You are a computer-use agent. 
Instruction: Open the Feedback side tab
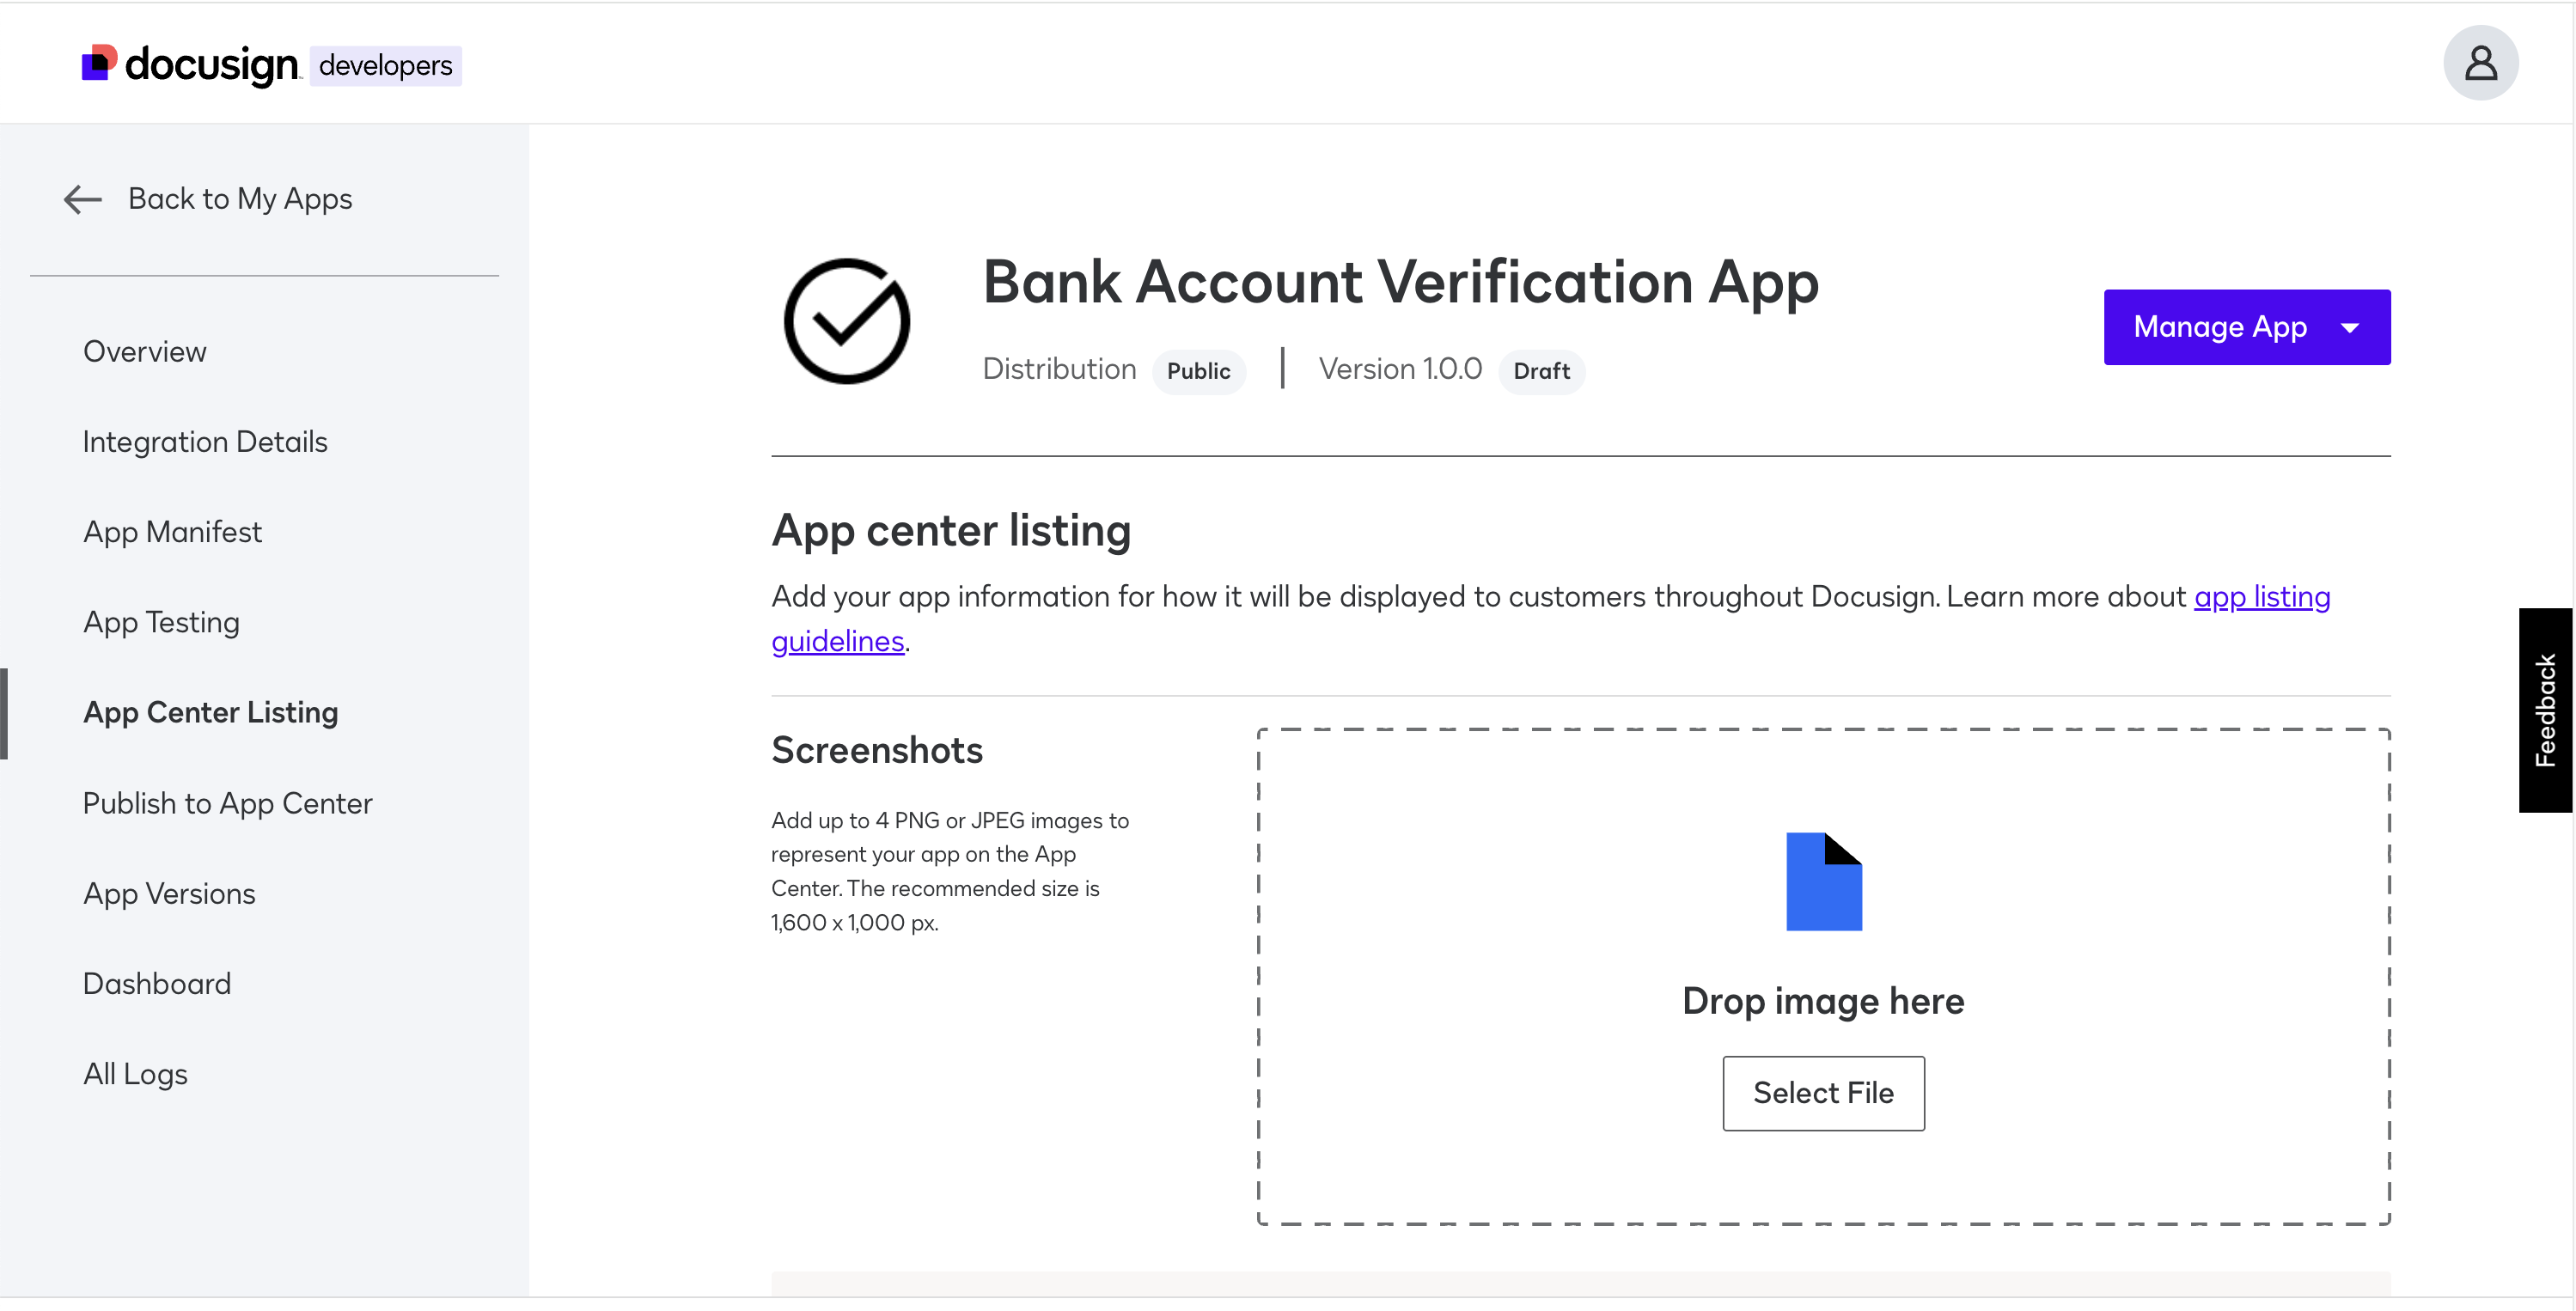2545,710
